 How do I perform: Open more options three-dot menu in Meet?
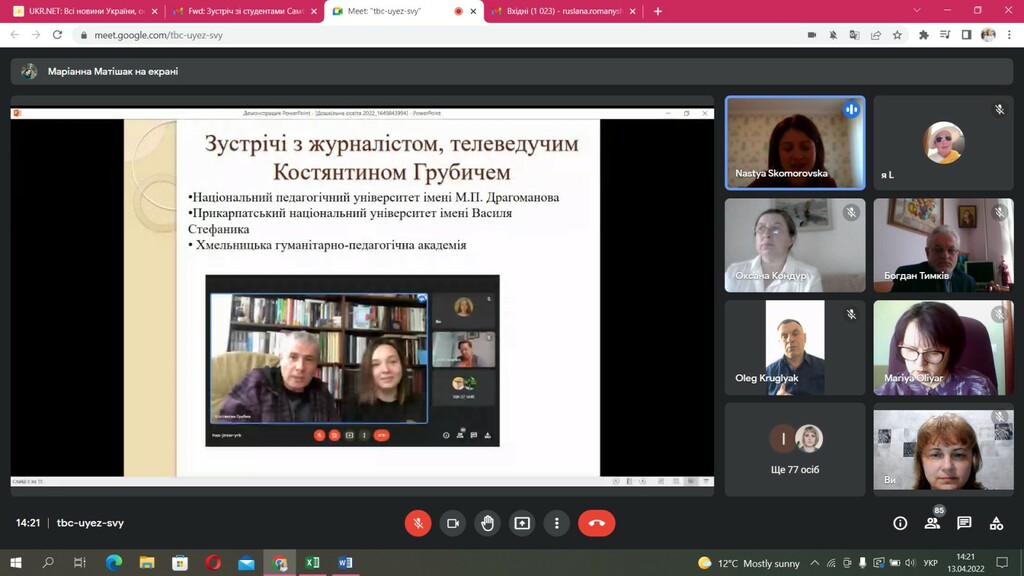556,523
